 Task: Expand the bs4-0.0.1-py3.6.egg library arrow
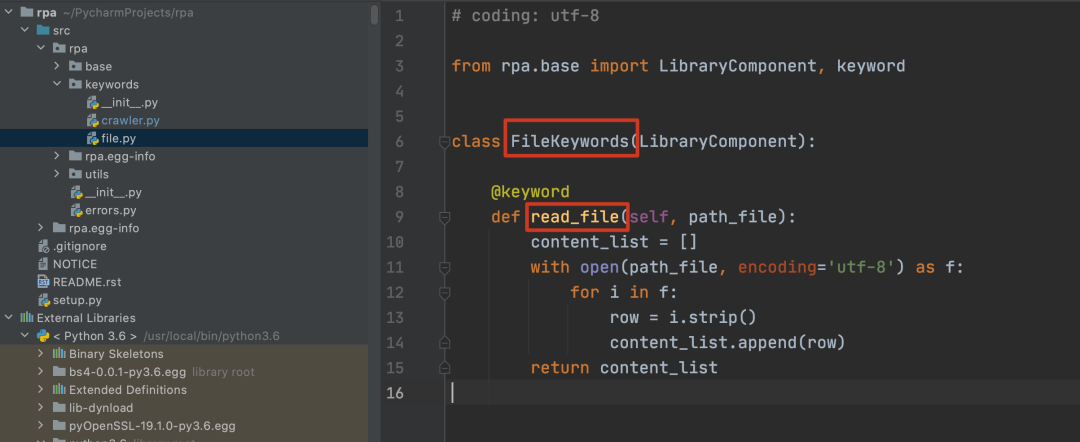41,372
